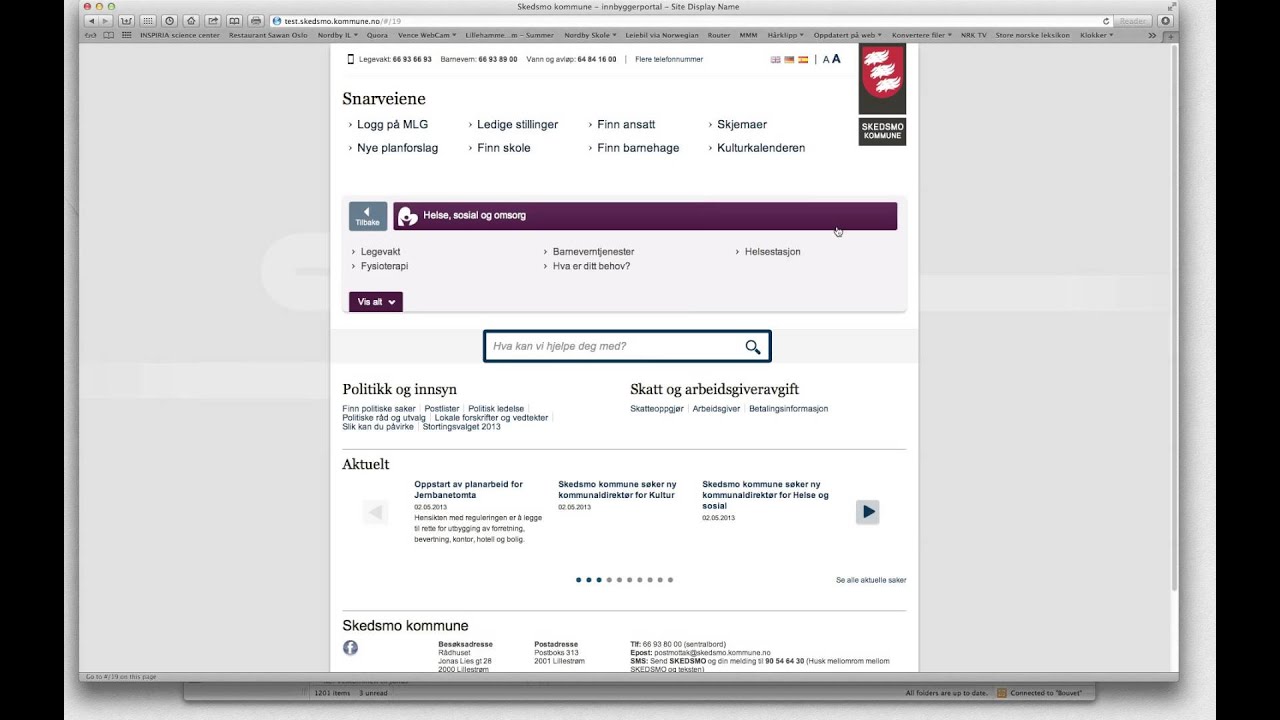Click the Helse, sosial og omsorg header
Screen dimensions: 1280x720
(645, 216)
